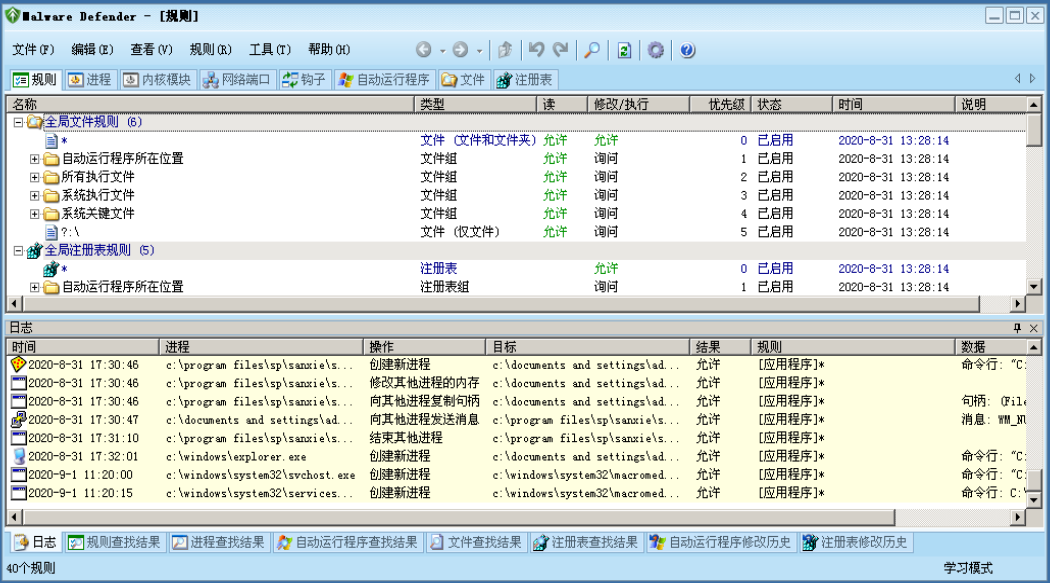
Task: Open the back button history dropdown arrow
Action: (442, 50)
